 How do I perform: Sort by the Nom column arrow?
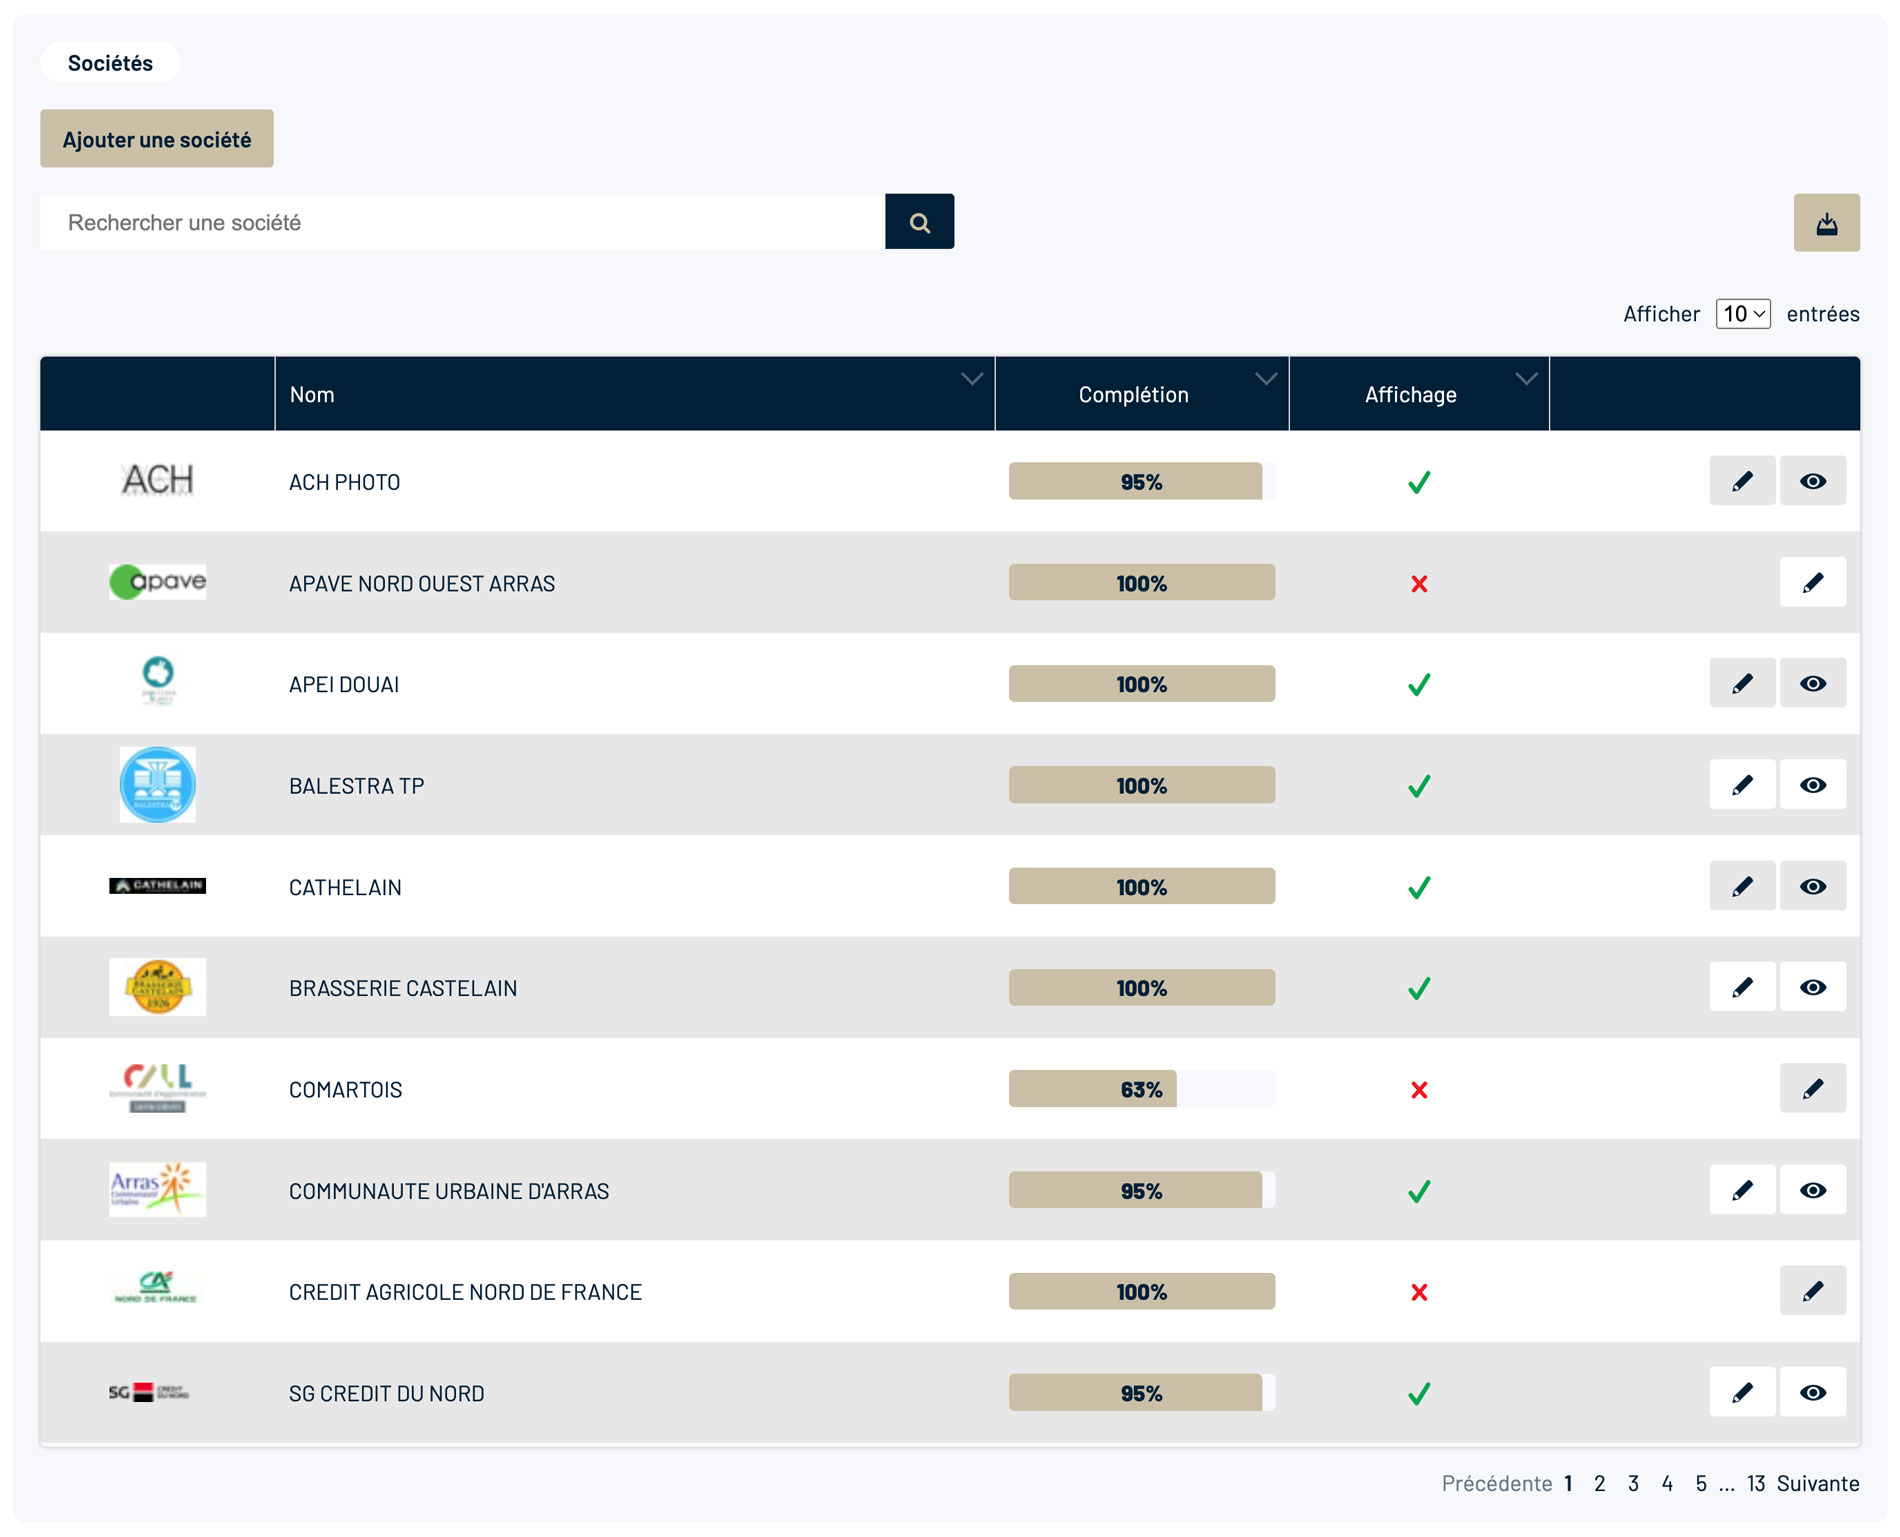coord(971,380)
